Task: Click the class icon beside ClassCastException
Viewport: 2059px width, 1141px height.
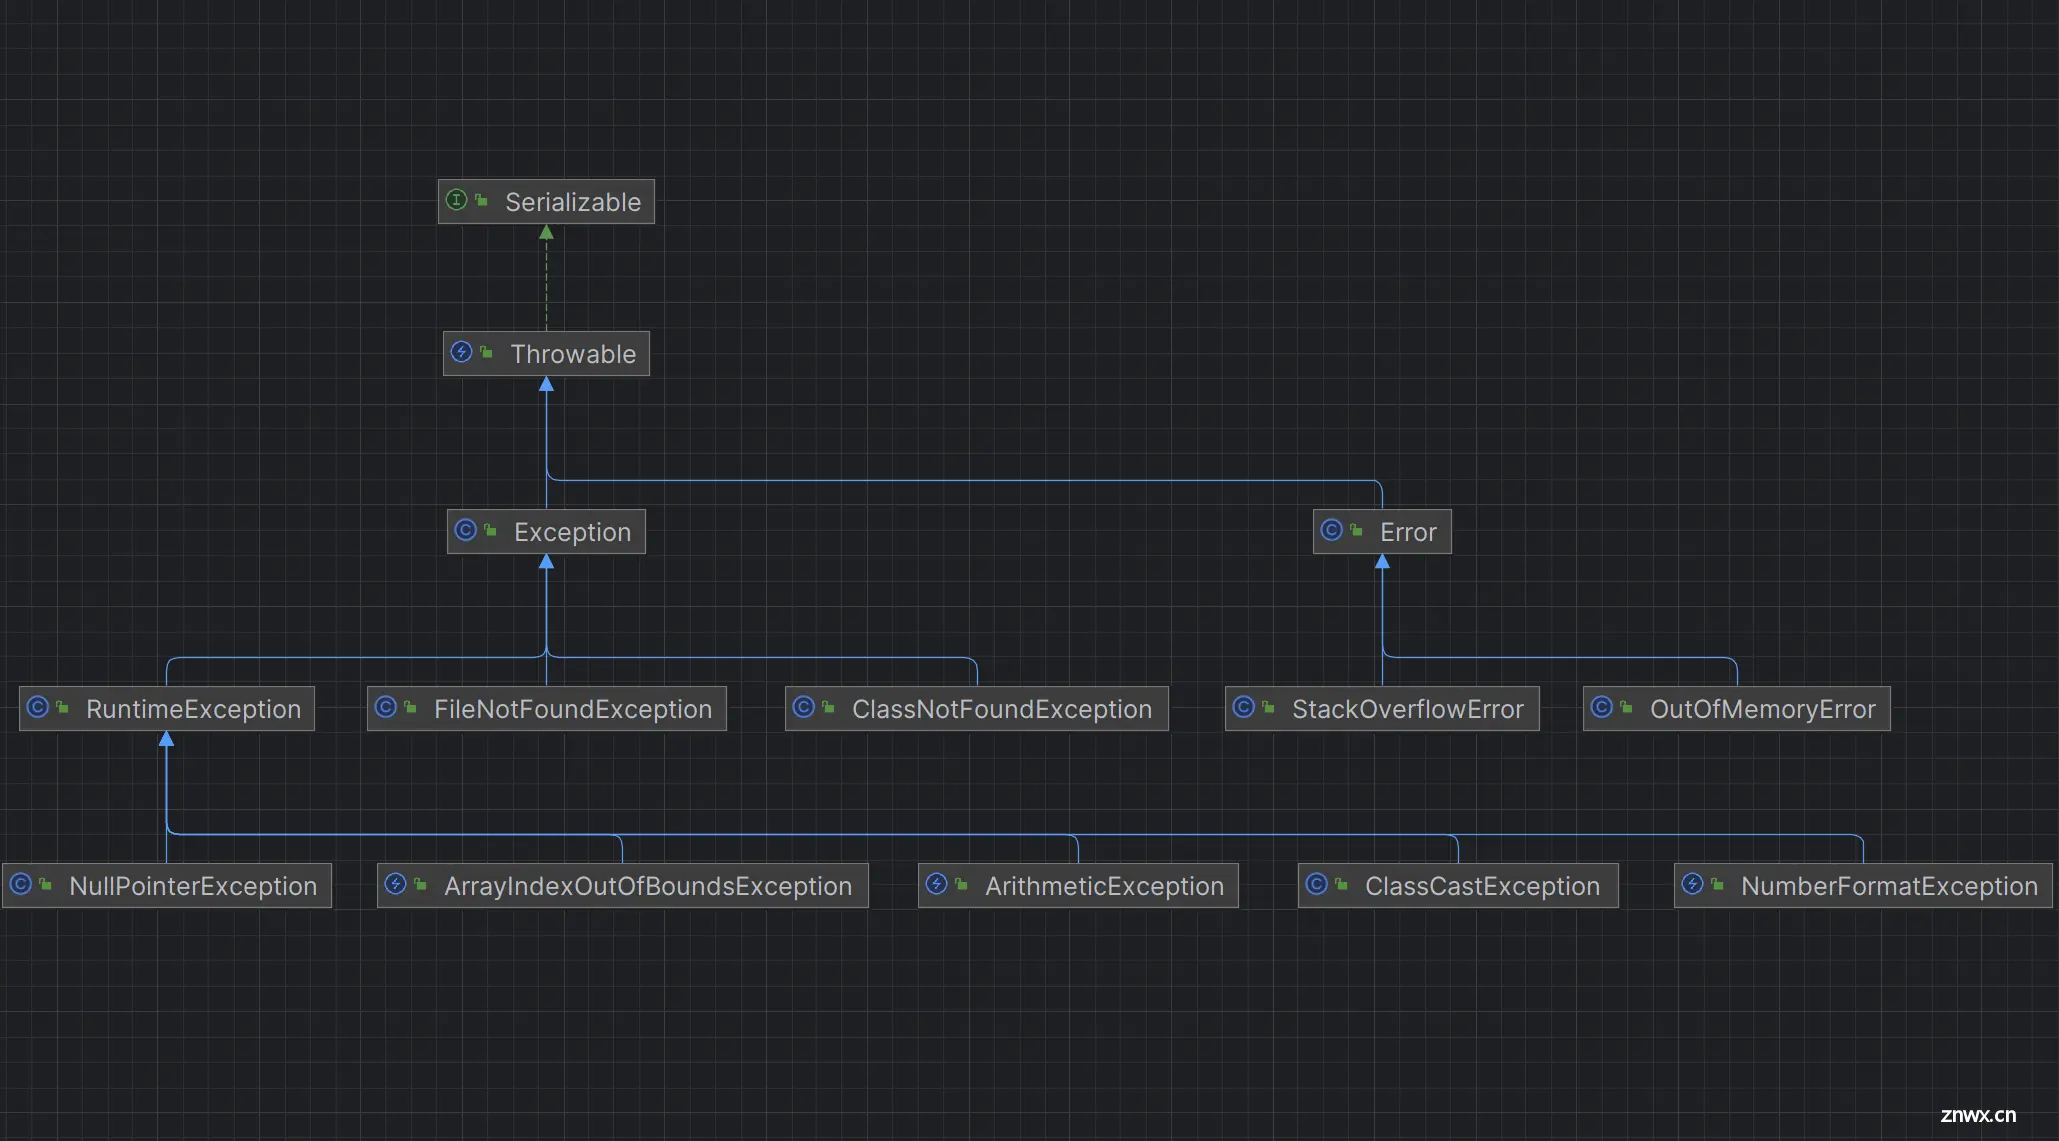Action: (1316, 884)
